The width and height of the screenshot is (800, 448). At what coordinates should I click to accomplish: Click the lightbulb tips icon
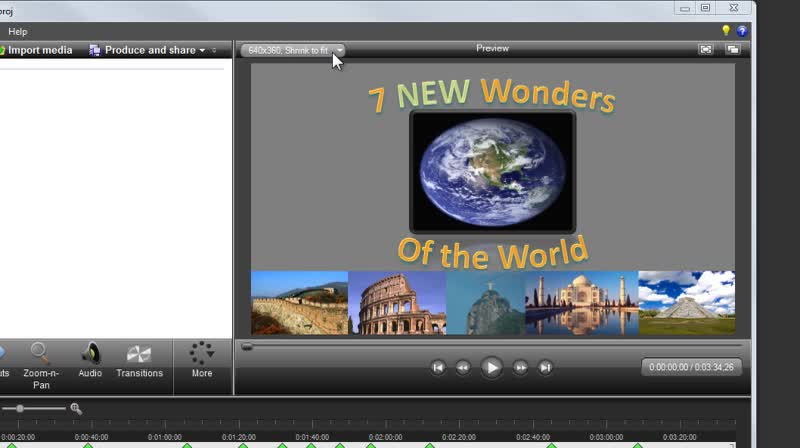pyautogui.click(x=726, y=31)
